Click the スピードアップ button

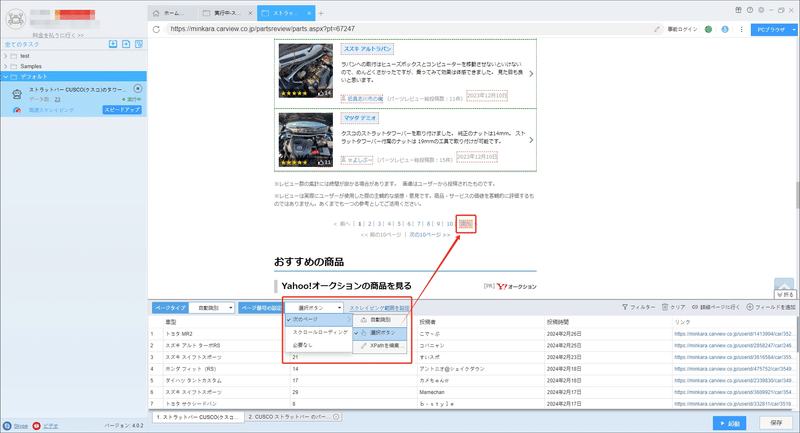[122, 110]
